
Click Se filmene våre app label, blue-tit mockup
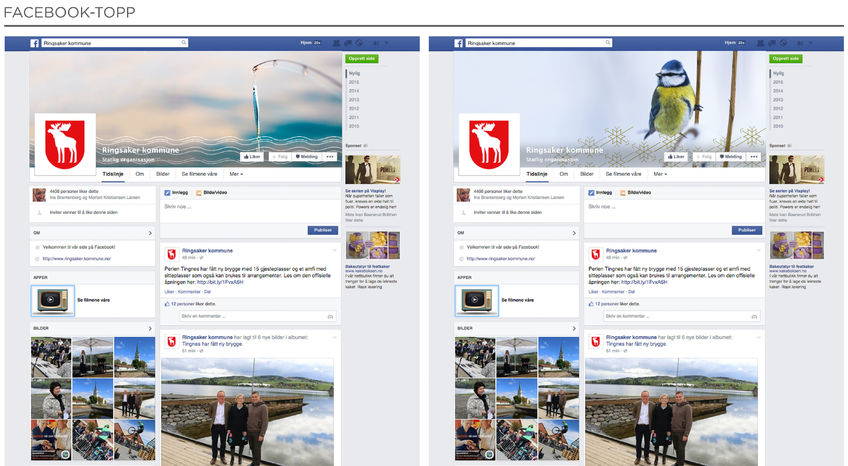pos(517,300)
